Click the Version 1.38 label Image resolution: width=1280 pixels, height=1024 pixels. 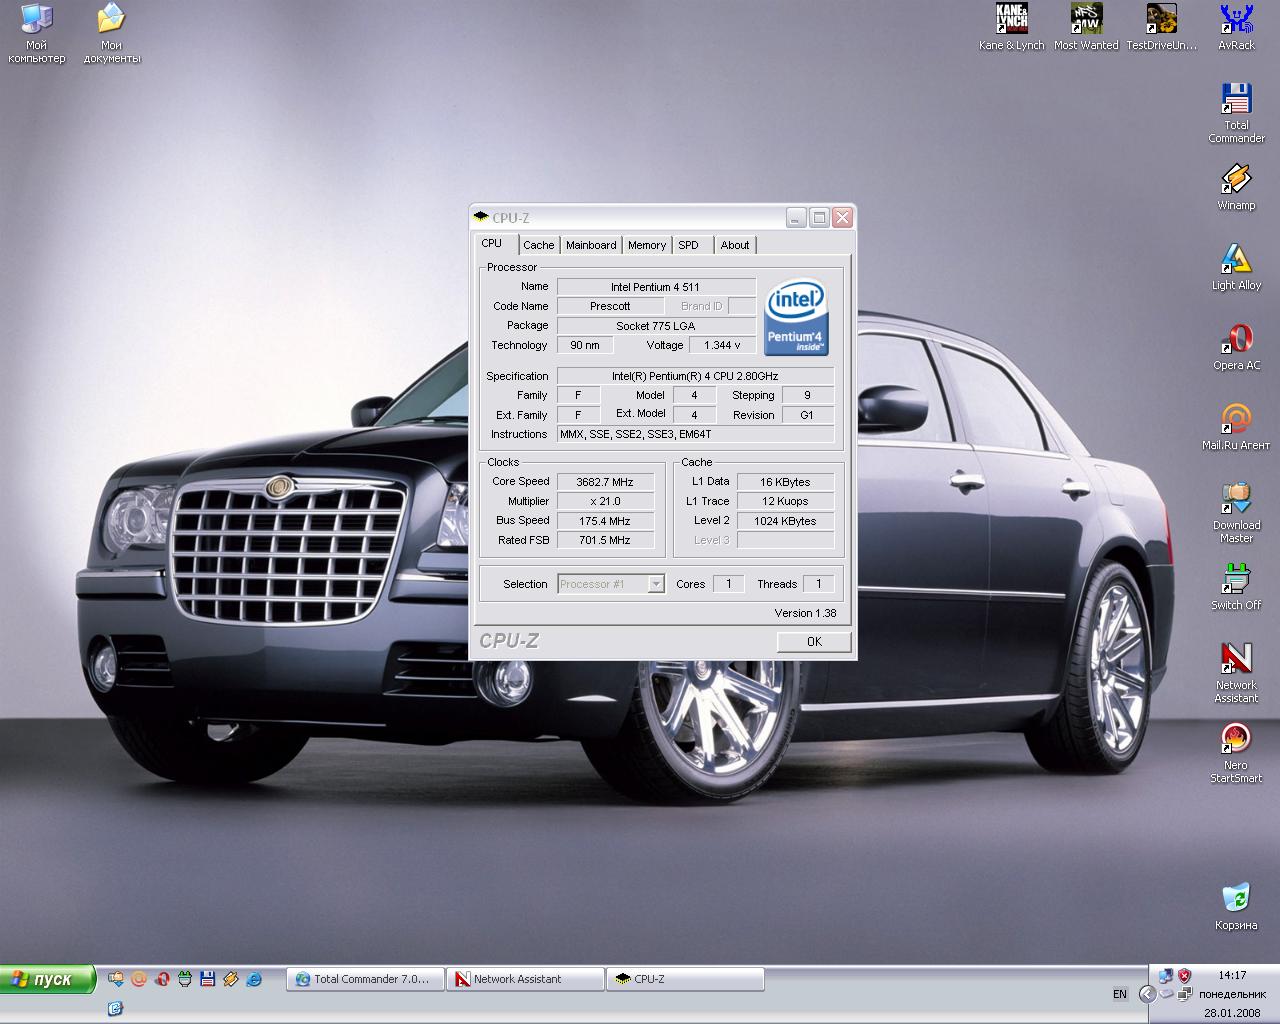[x=805, y=613]
